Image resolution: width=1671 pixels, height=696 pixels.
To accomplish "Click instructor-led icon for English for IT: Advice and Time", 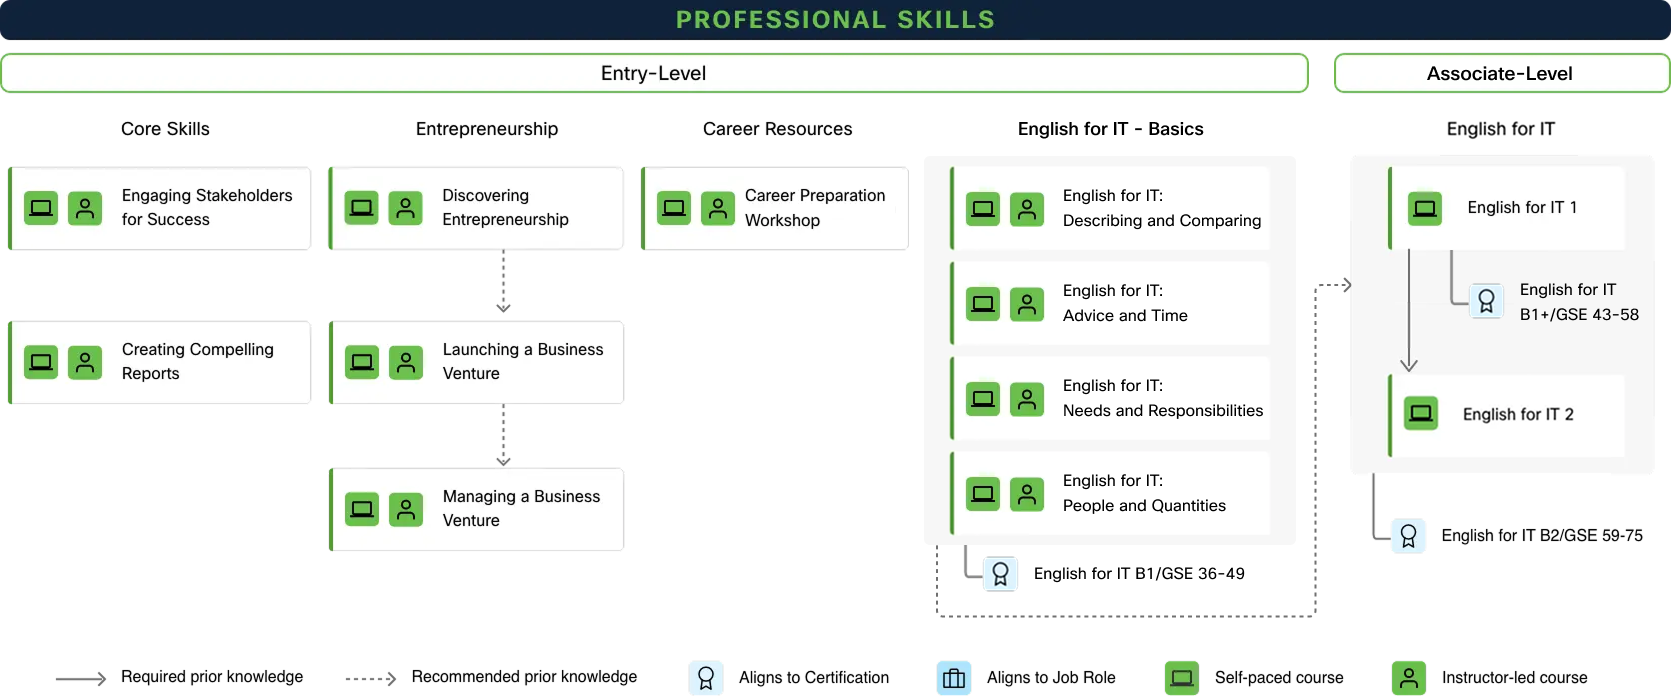I will click(1027, 304).
